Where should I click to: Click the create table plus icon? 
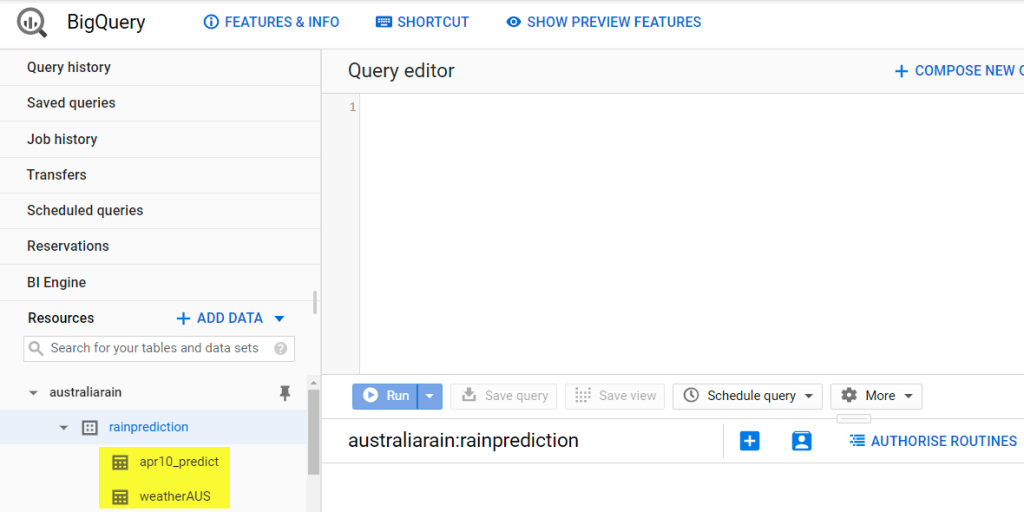[x=750, y=441]
